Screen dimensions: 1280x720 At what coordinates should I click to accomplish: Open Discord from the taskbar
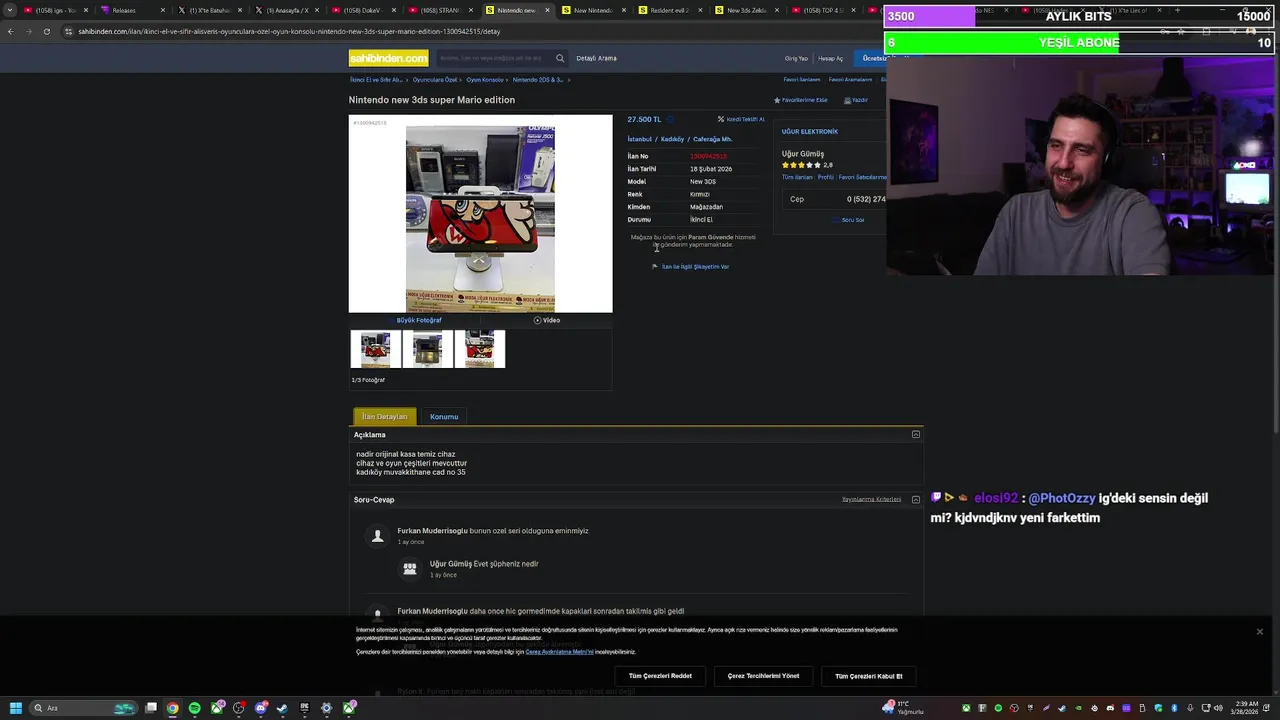(x=261, y=708)
